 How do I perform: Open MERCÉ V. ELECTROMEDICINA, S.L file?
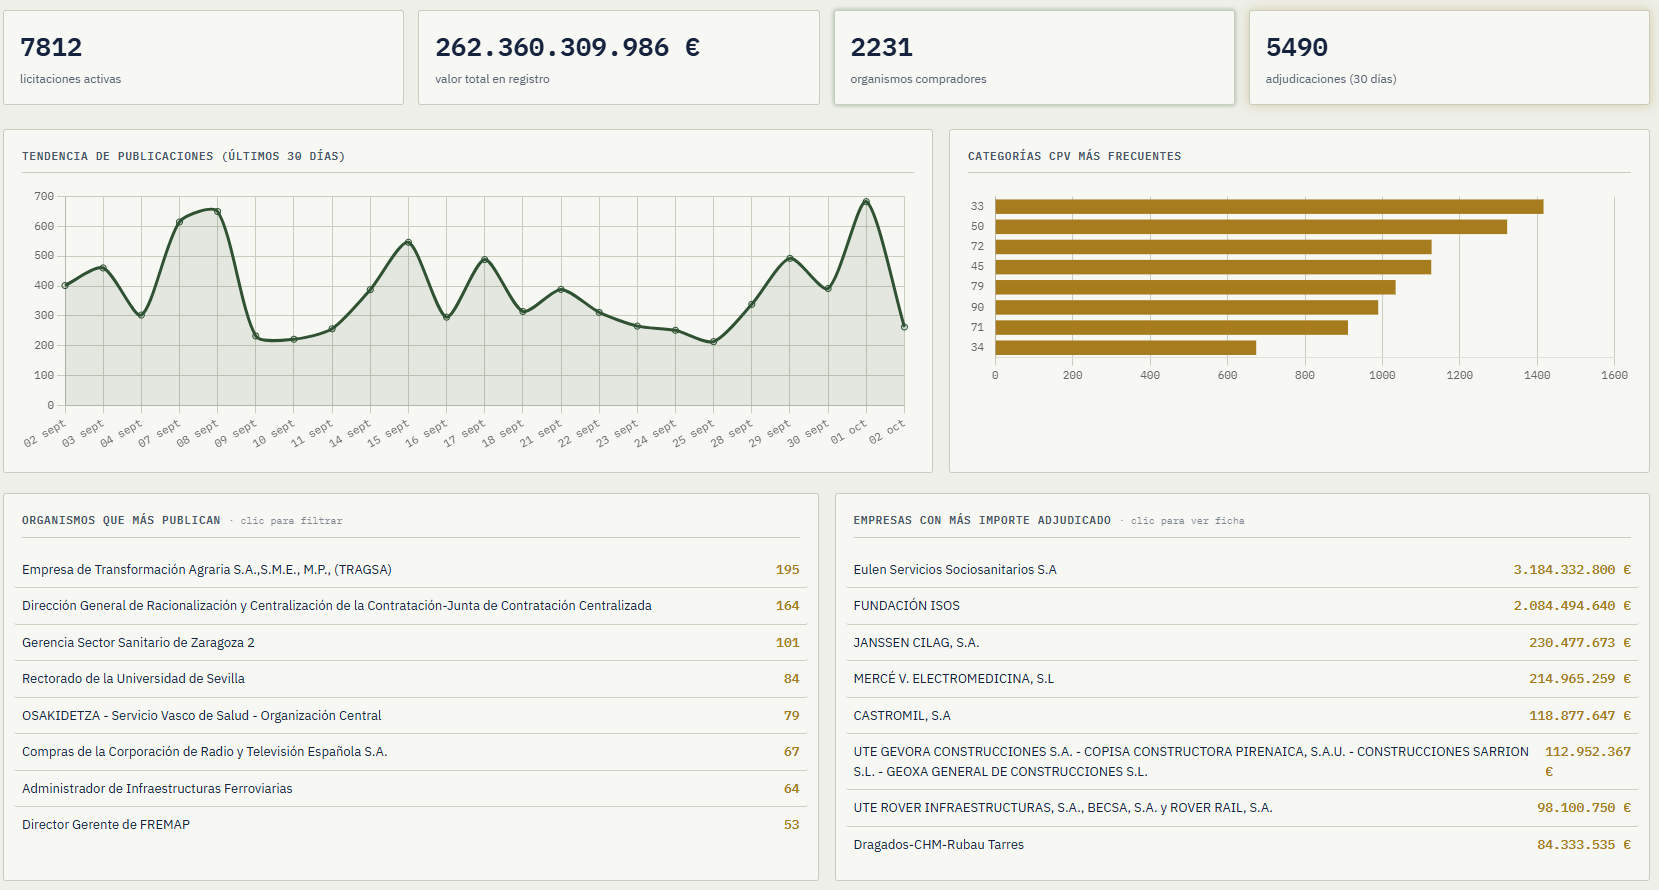[1242, 679]
